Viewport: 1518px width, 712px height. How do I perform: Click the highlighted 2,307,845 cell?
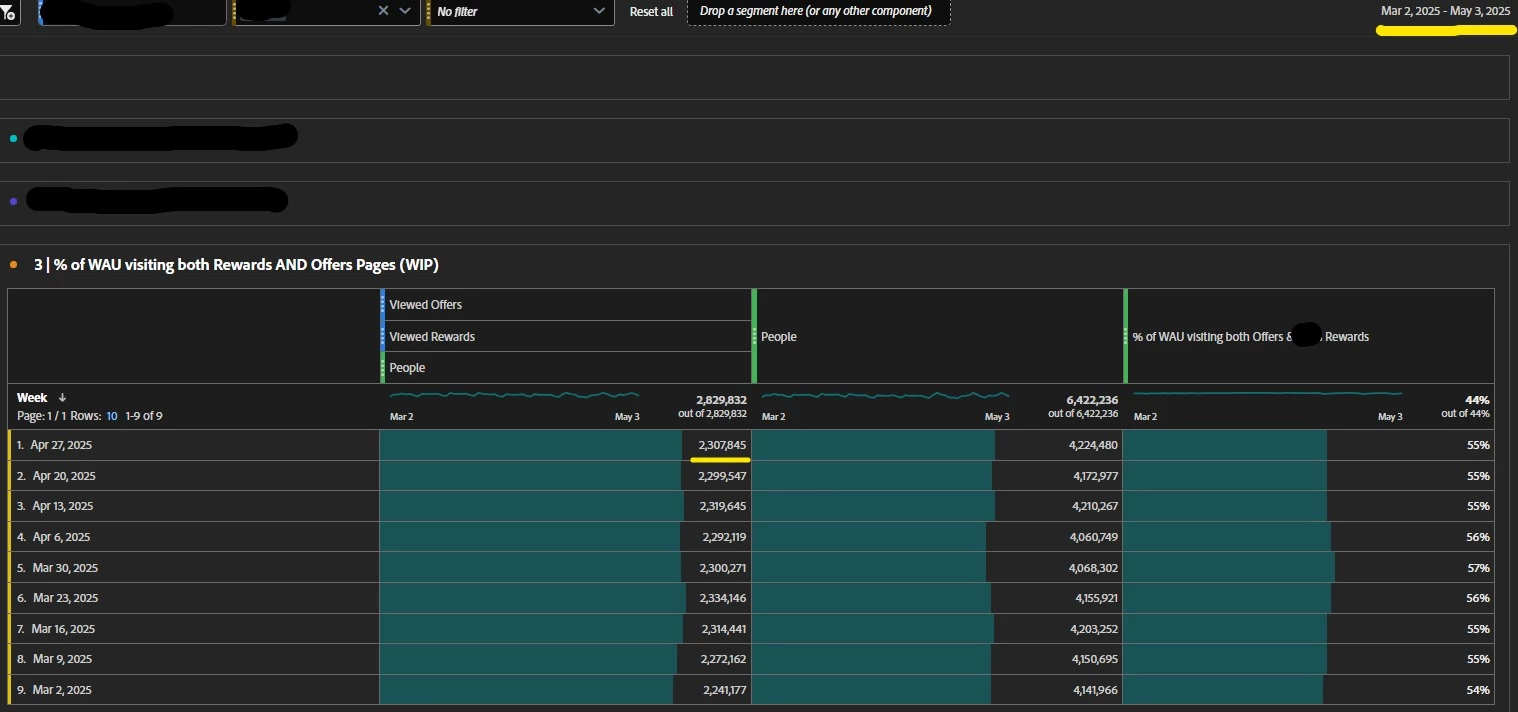[x=565, y=445]
